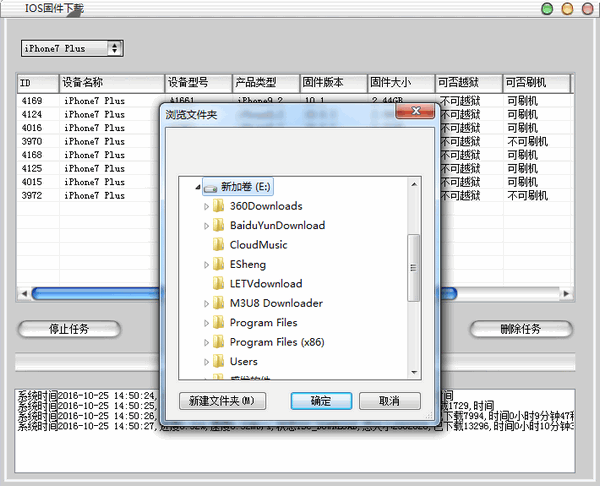Click the 停止任务 button
The height and width of the screenshot is (486, 600).
[x=69, y=329]
